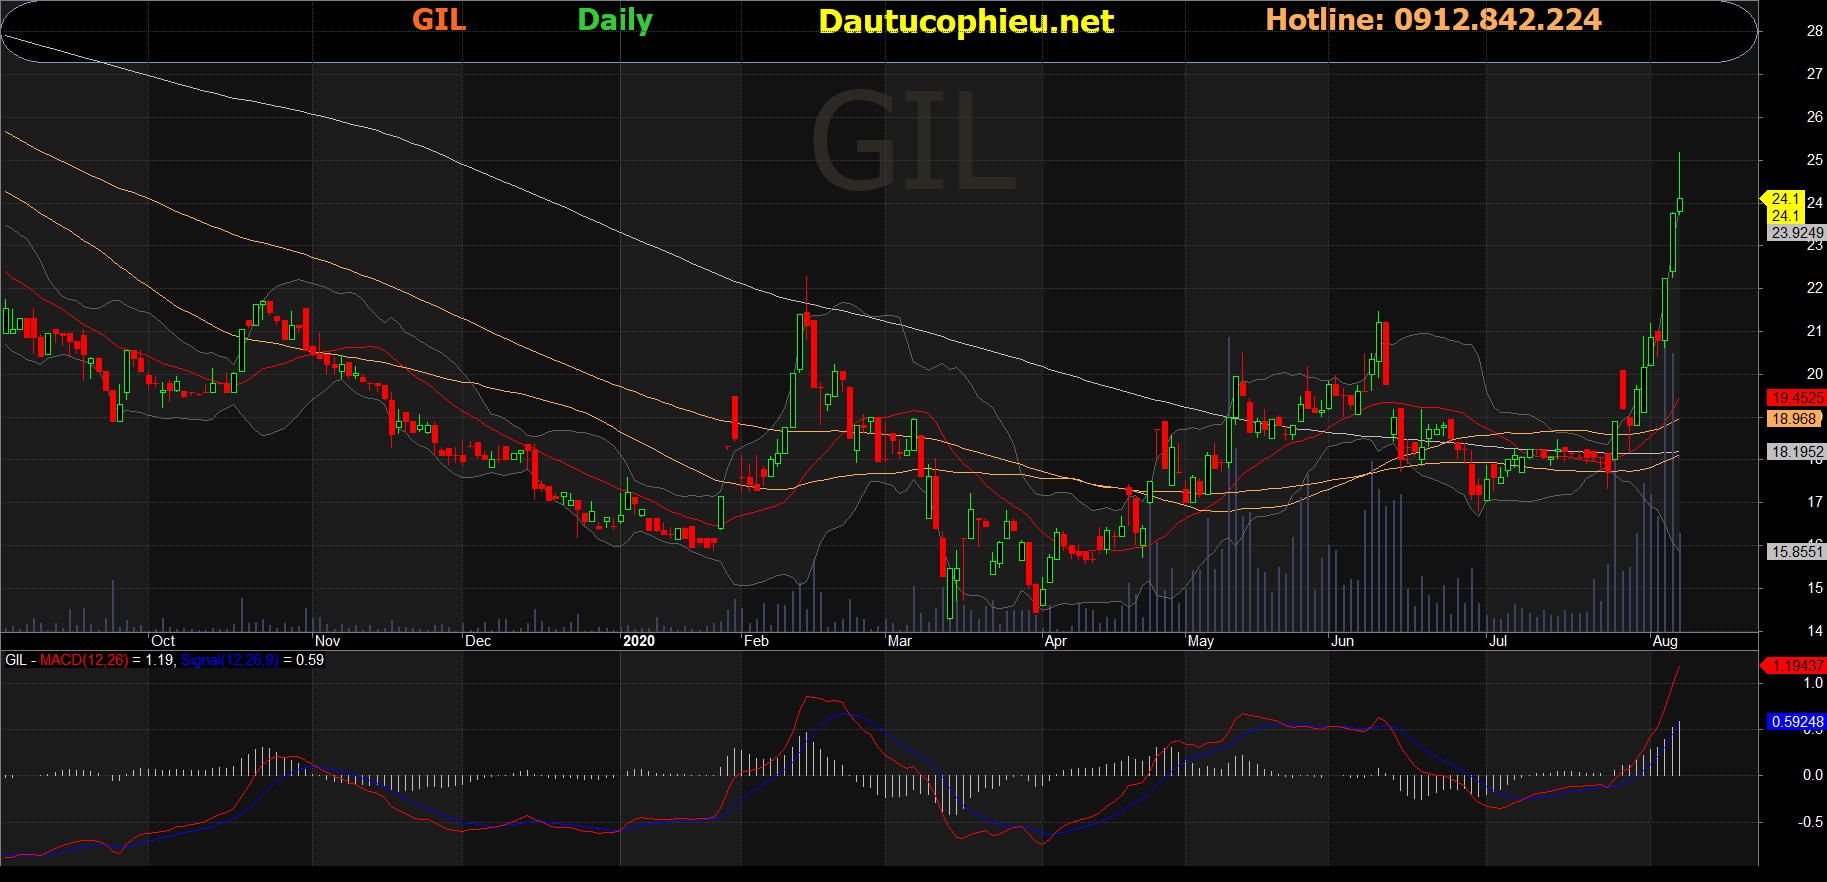Click the 0.59248 blue Signal value tag
1827x882 pixels.
pyautogui.click(x=1797, y=722)
